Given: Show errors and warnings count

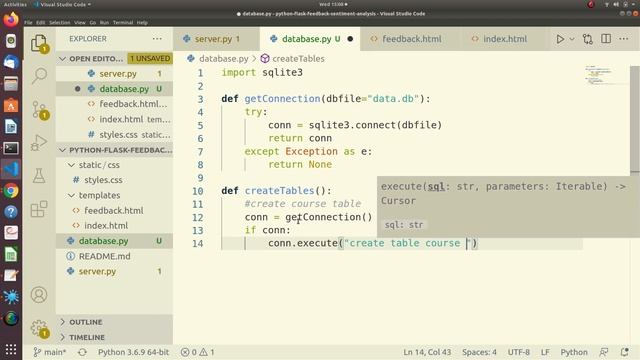Looking at the screenshot, I should tap(198, 352).
